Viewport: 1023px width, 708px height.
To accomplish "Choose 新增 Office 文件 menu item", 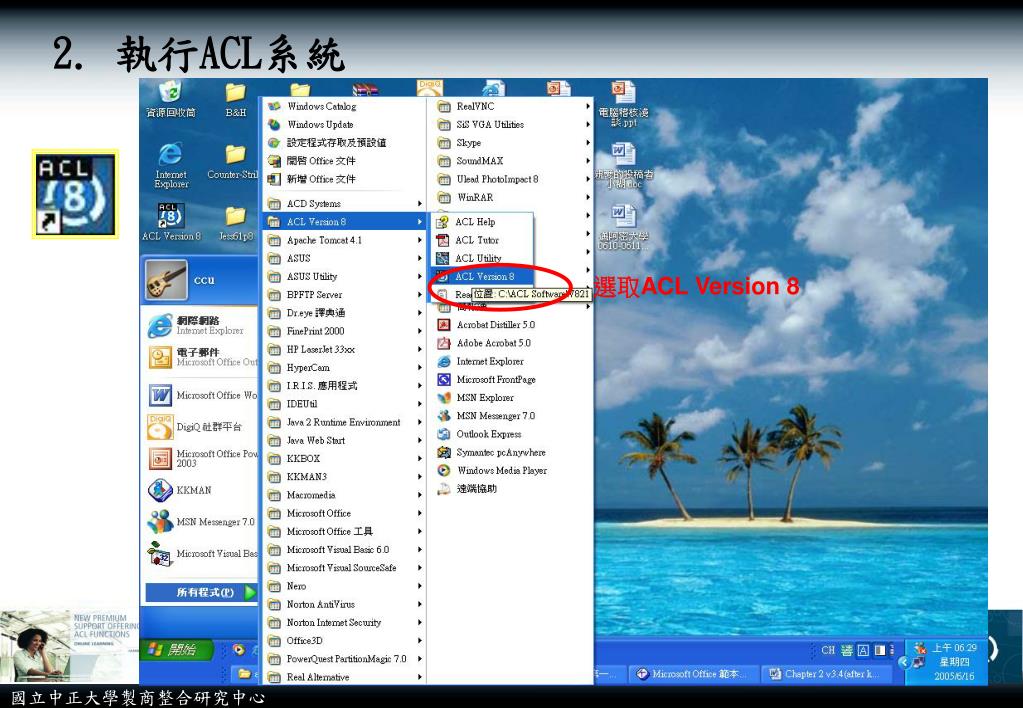I will 344,179.
